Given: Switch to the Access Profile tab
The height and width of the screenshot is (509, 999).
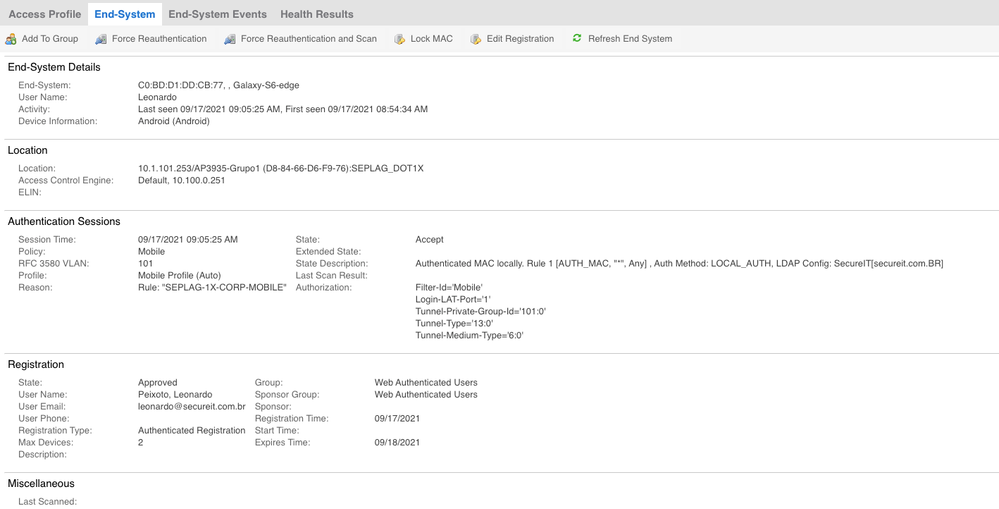Looking at the screenshot, I should click(45, 14).
